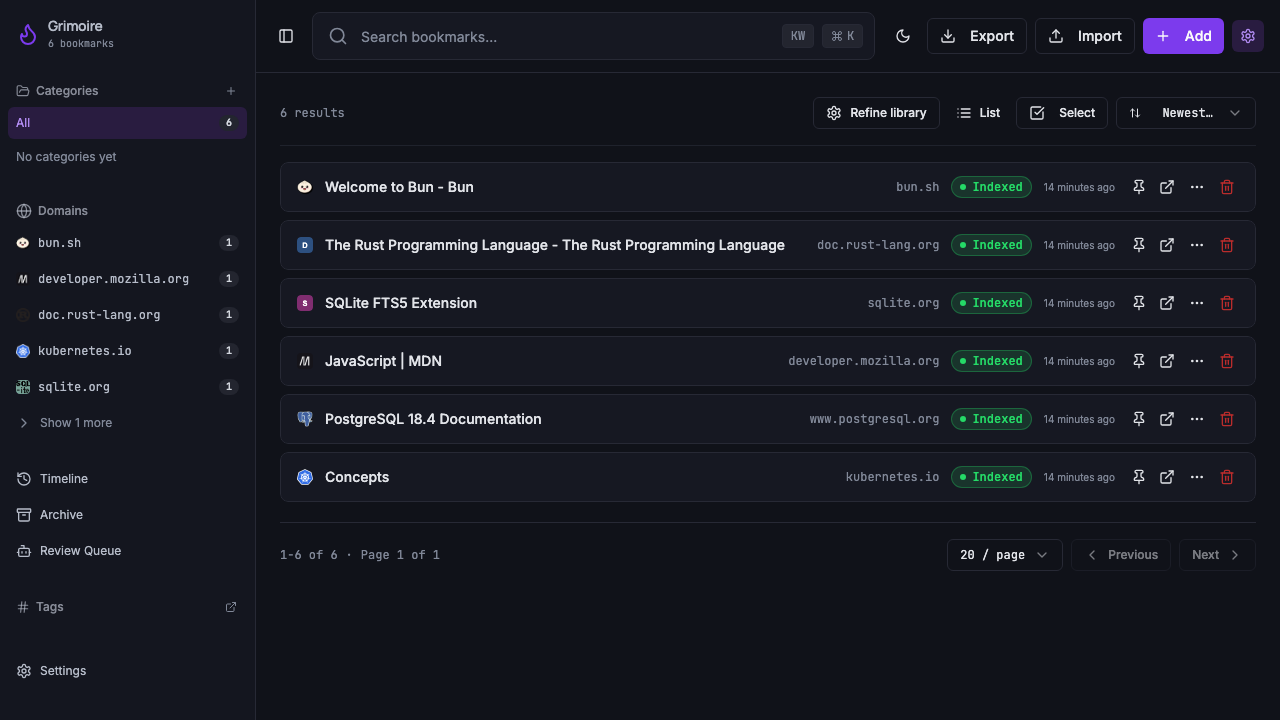1280x720 pixels.
Task: Open JavaScript | MDN in external tab
Action: [x=1167, y=361]
